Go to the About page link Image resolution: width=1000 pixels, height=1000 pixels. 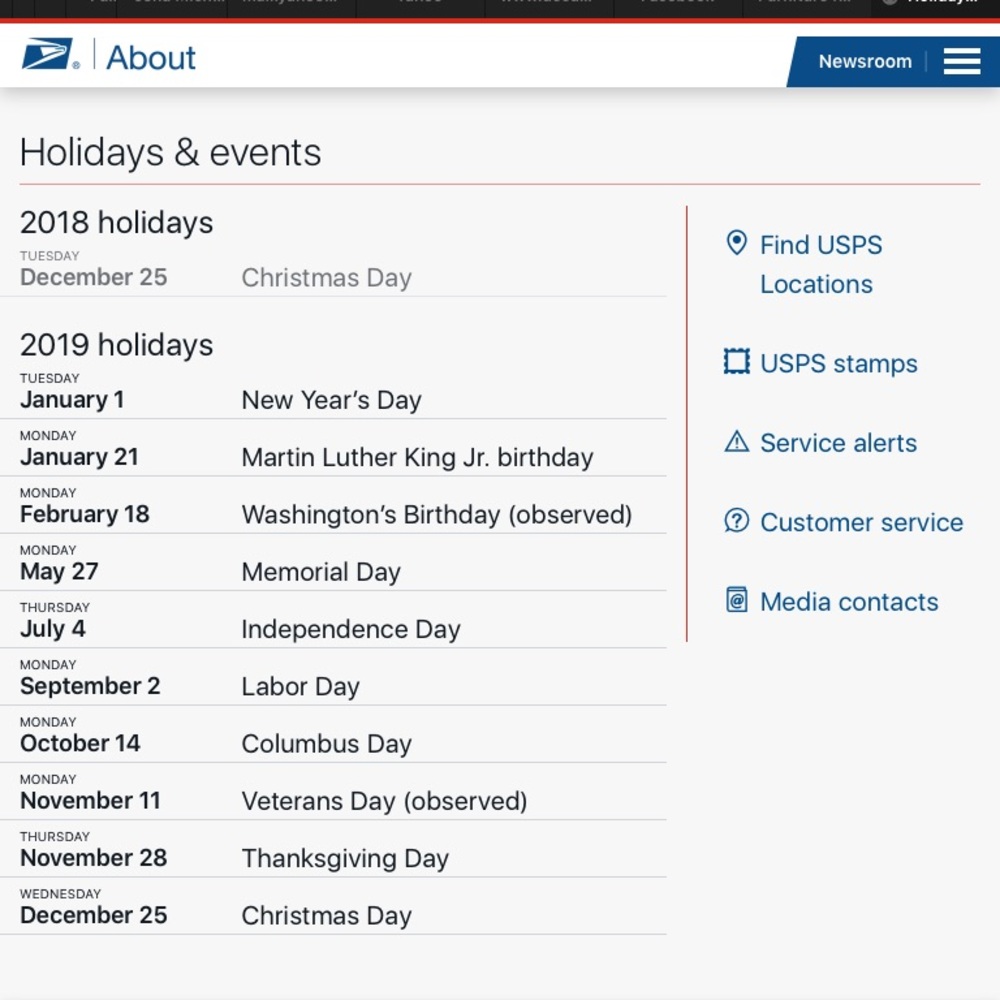[x=151, y=58]
